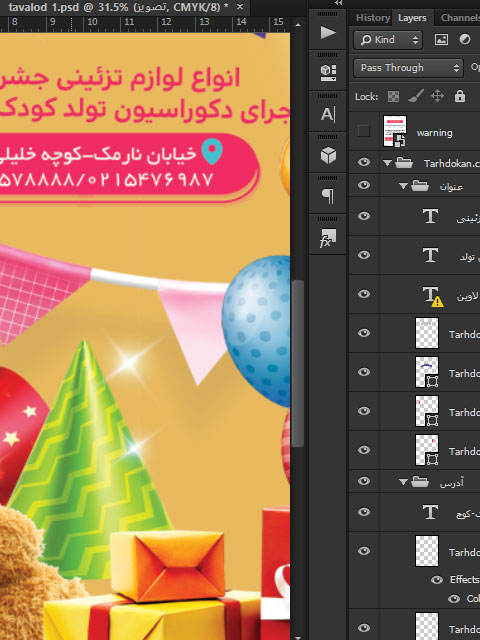Toggle visibility of آدرس group
Viewport: 480px width, 640px height.
(x=364, y=481)
